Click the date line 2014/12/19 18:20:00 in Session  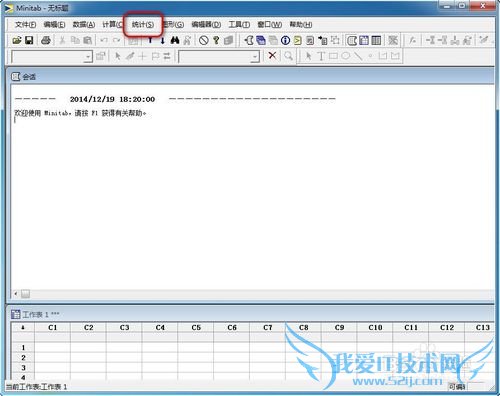(112, 99)
